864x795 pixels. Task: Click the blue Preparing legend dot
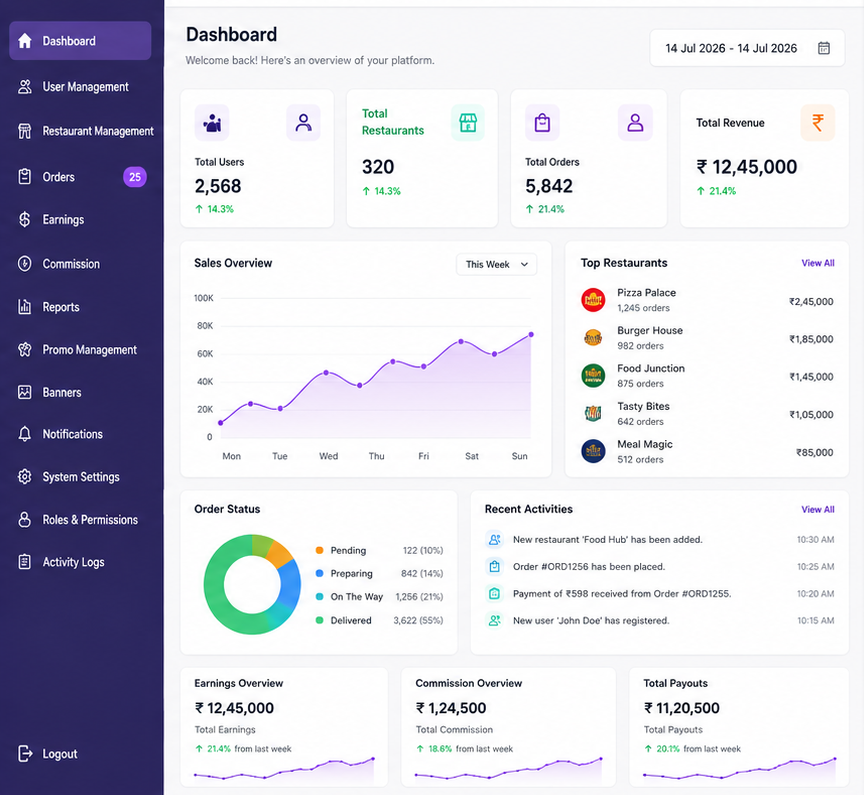[x=319, y=574]
